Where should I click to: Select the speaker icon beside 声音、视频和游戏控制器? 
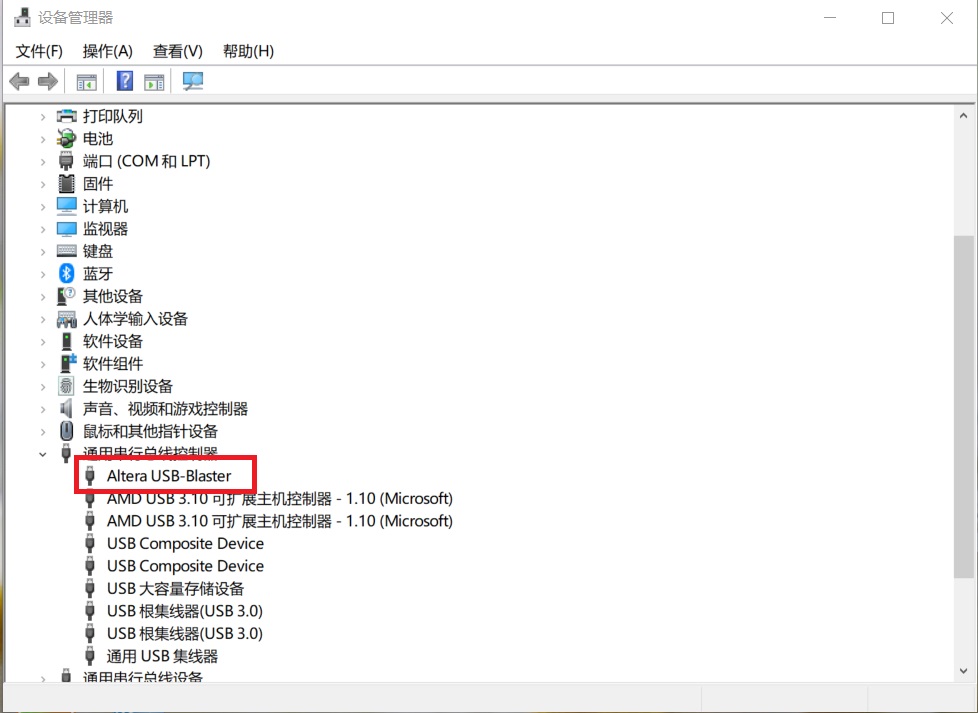tap(67, 409)
